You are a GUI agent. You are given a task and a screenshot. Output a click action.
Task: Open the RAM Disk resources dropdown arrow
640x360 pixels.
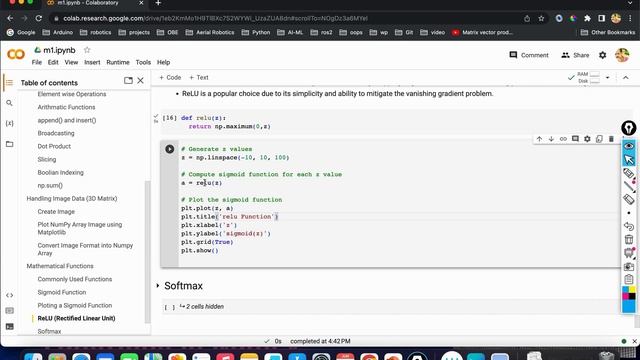click(607, 78)
